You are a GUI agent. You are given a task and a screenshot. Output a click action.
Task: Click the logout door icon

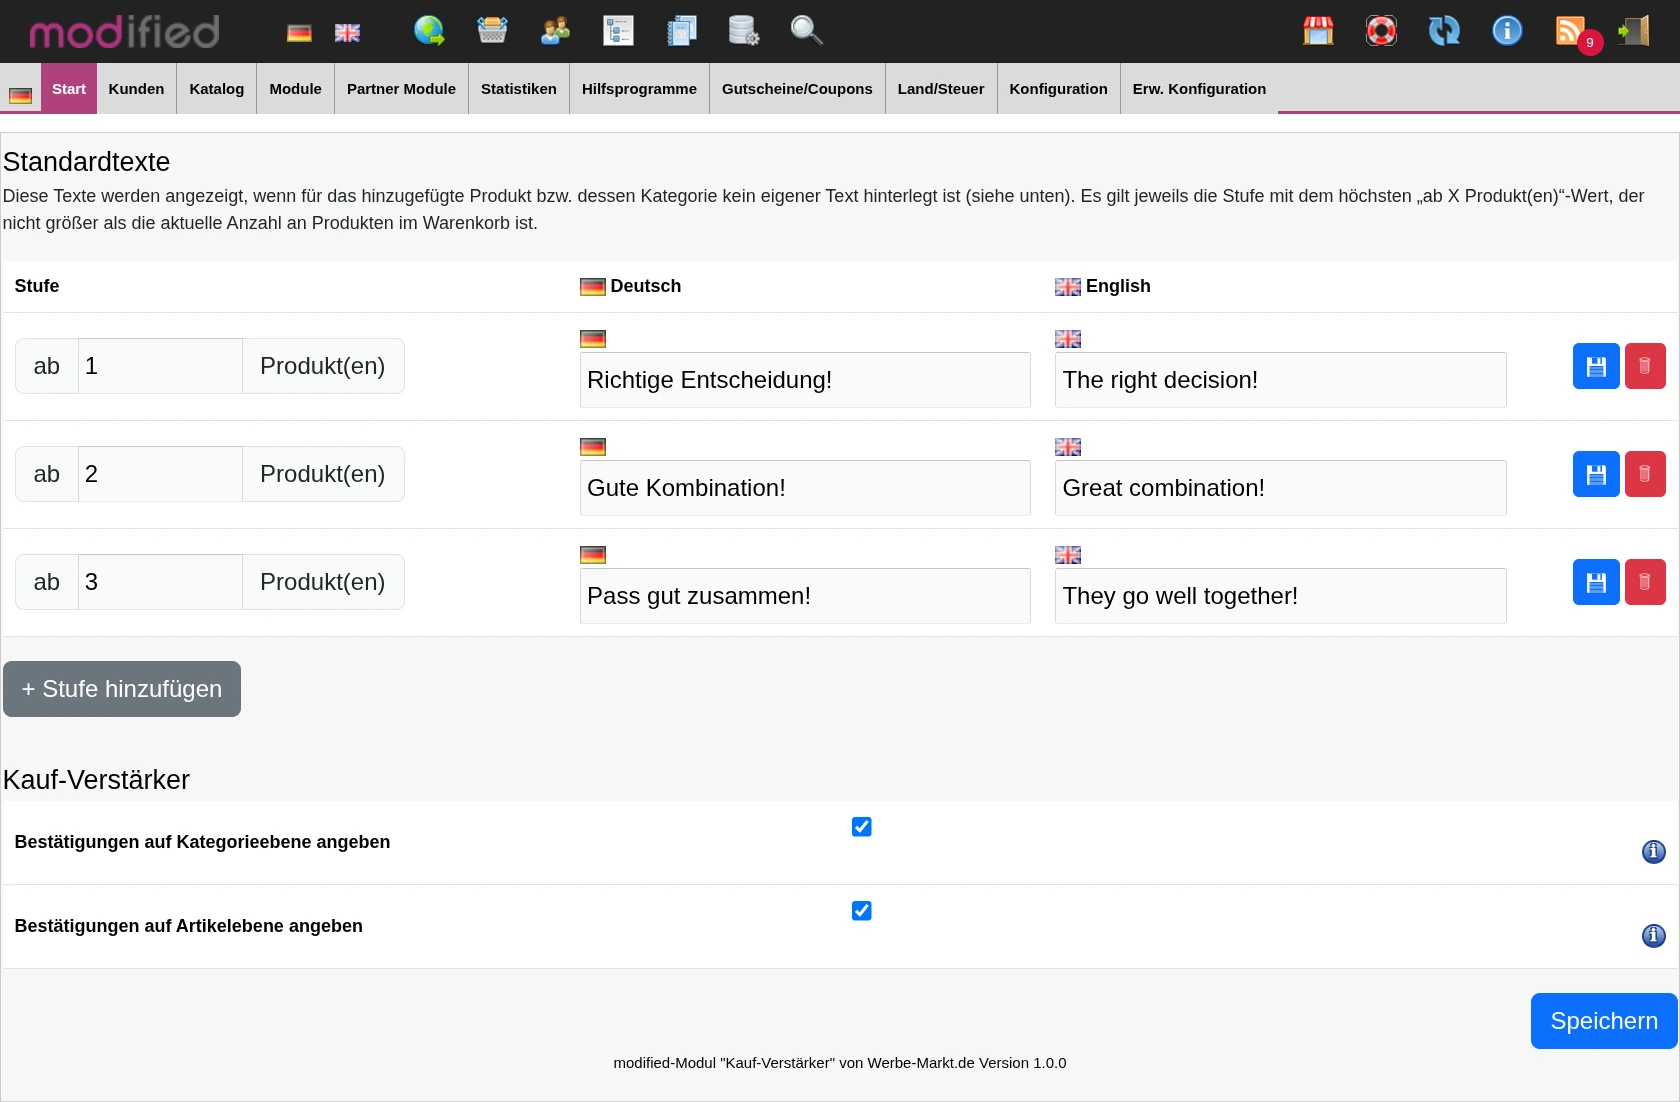[x=1634, y=31]
